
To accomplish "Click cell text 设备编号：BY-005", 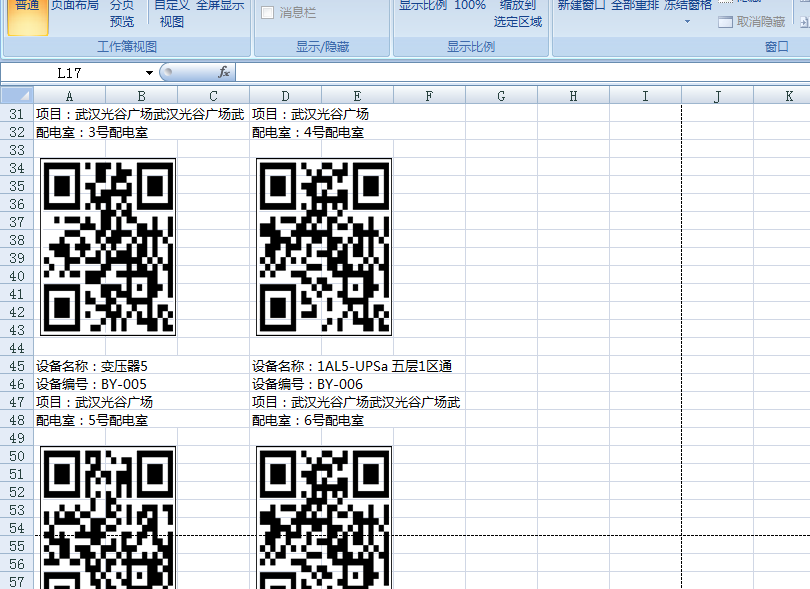I will tap(91, 384).
